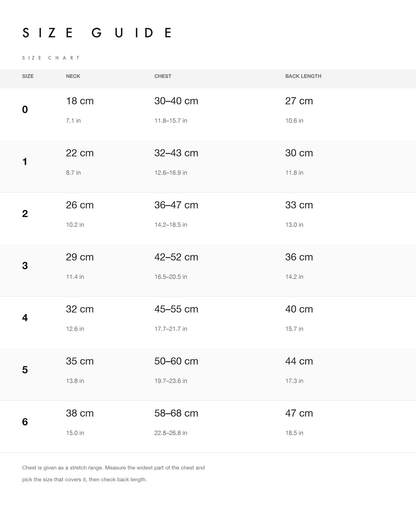Select the size 4 row label
The height and width of the screenshot is (508, 416).
(25, 318)
